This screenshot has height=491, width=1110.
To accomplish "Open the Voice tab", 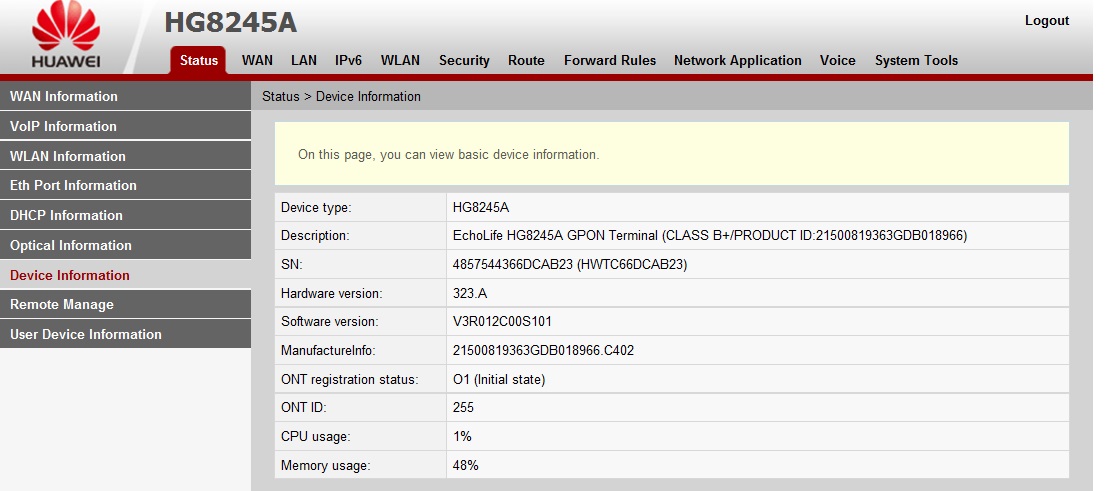I will coord(837,61).
